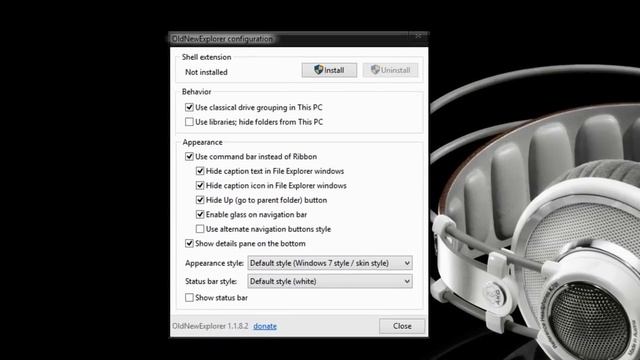The image size is (640, 360).
Task: Click the Close button at dialog bottom
Action: pos(402,326)
